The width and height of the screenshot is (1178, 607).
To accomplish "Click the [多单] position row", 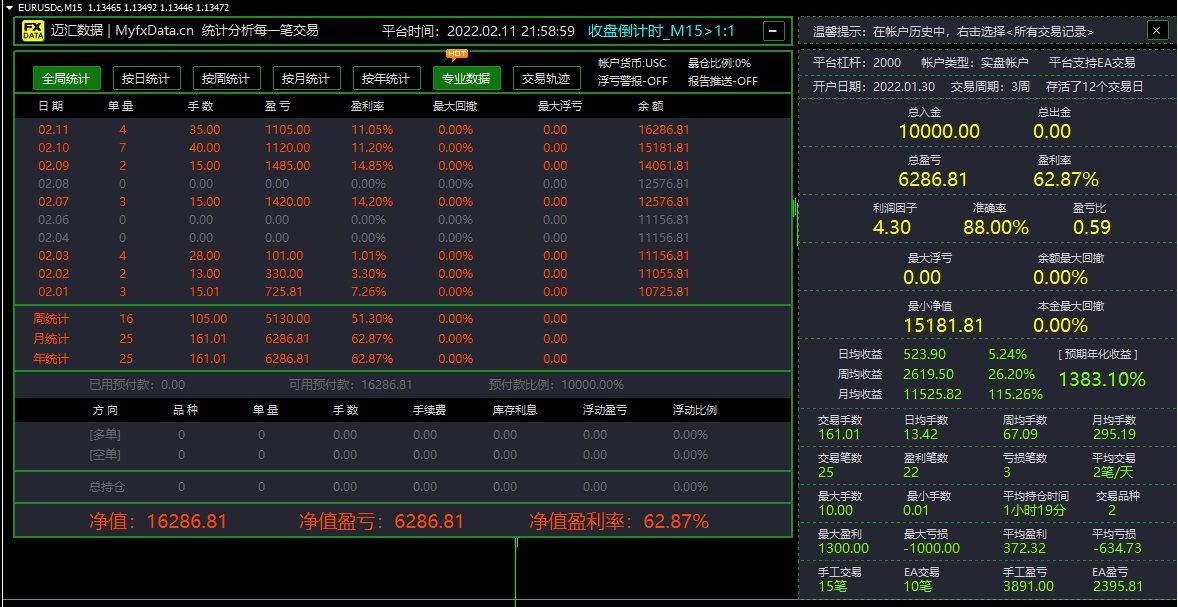I will pyautogui.click(x=403, y=434).
